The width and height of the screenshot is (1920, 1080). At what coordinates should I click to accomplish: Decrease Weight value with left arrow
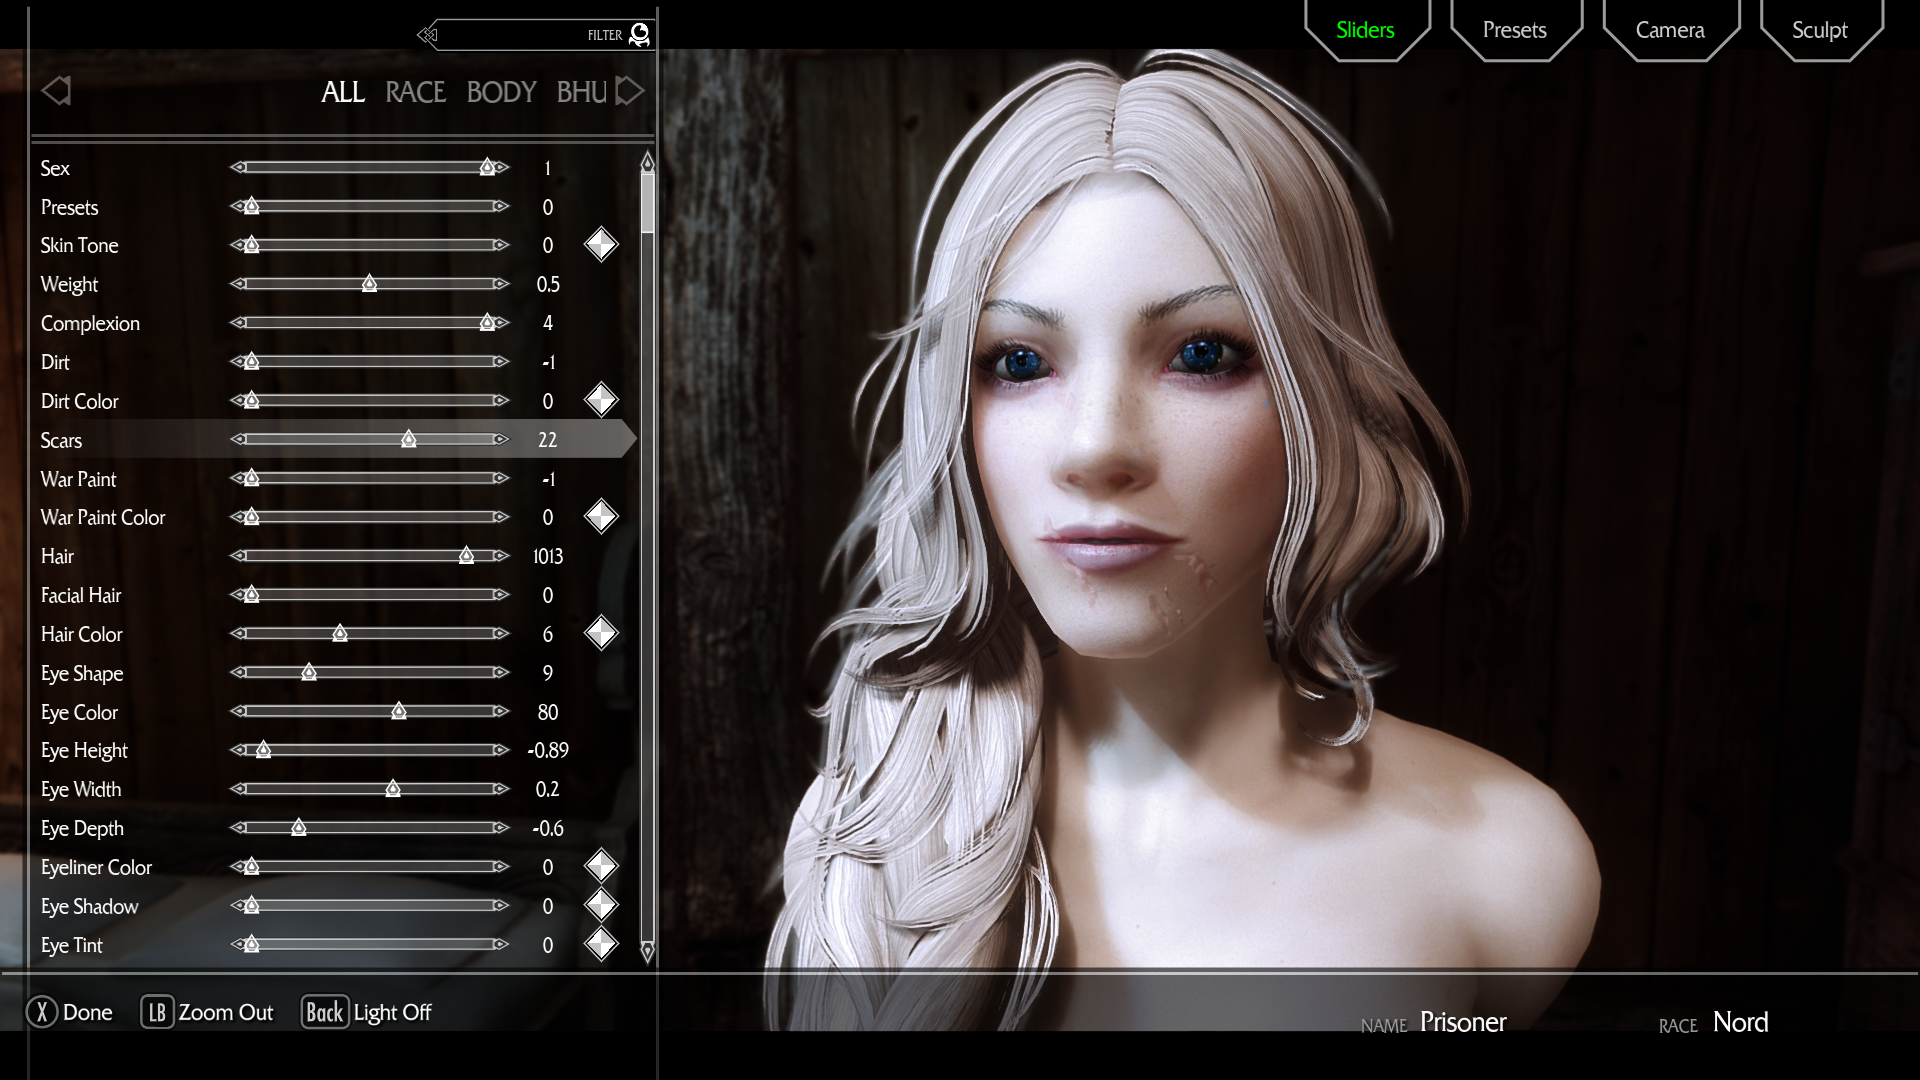(x=238, y=284)
